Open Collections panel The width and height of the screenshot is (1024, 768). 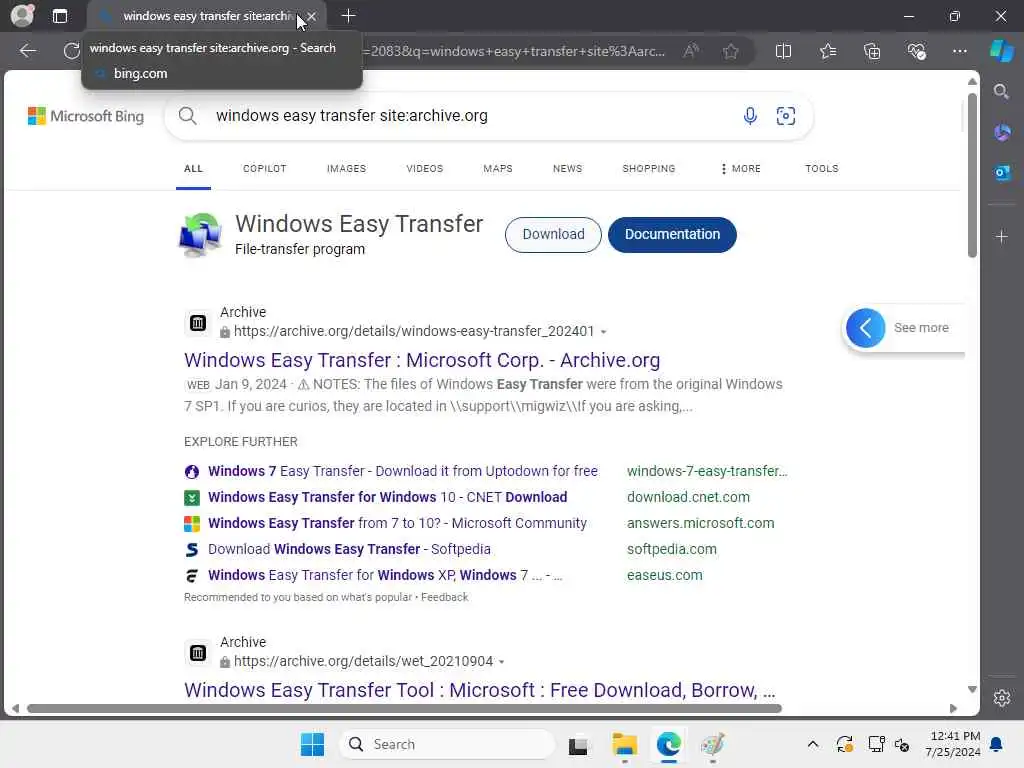click(x=872, y=51)
